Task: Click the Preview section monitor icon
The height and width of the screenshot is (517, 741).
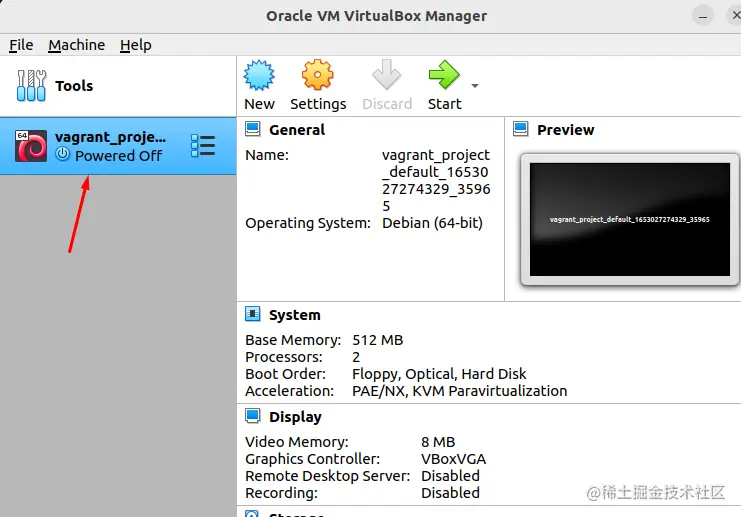Action: pos(521,129)
